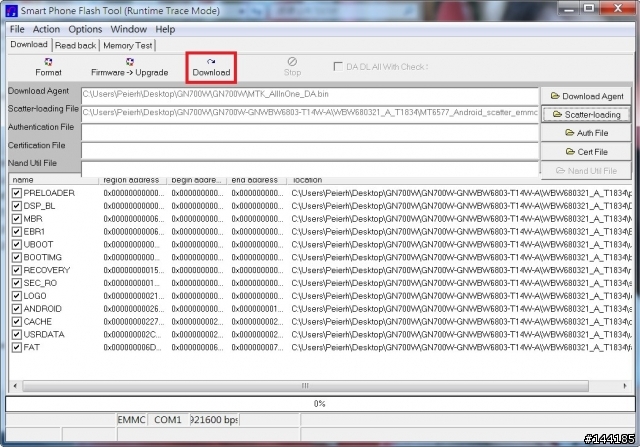Click the Authentication File input field

click(x=310, y=132)
